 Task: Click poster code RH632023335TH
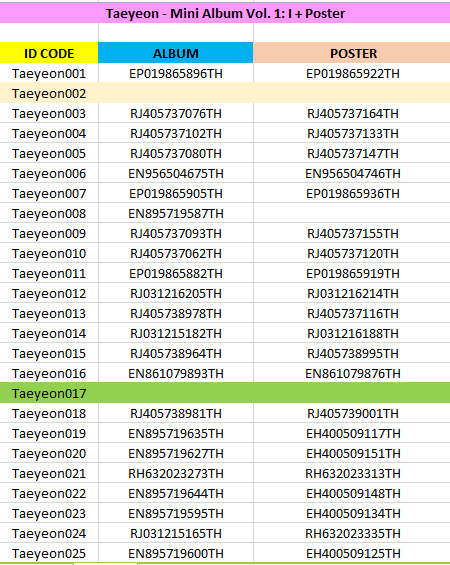(x=353, y=533)
